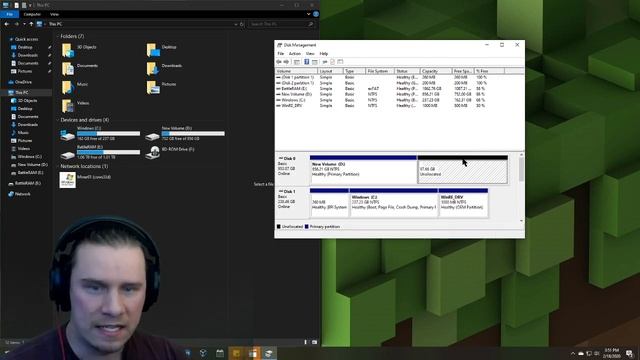
Task: Click the This PC address bar path
Action: 55,24
